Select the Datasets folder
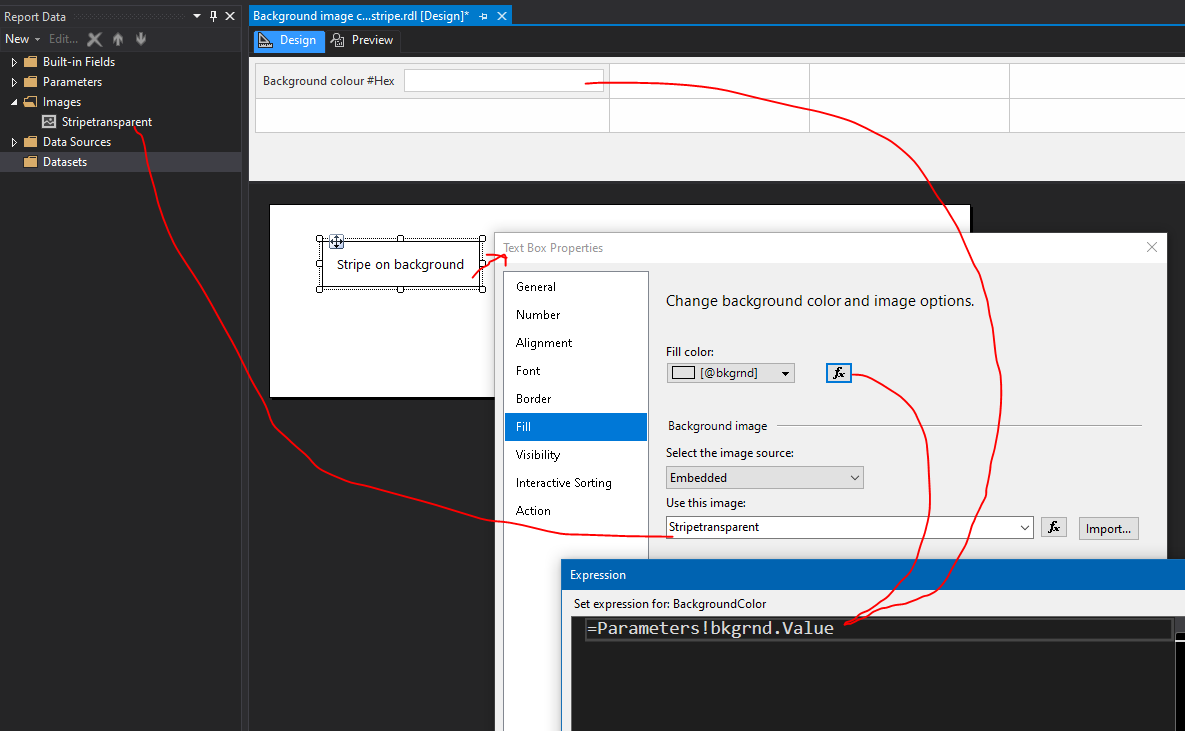Screen dimensions: 1185x731 point(64,162)
